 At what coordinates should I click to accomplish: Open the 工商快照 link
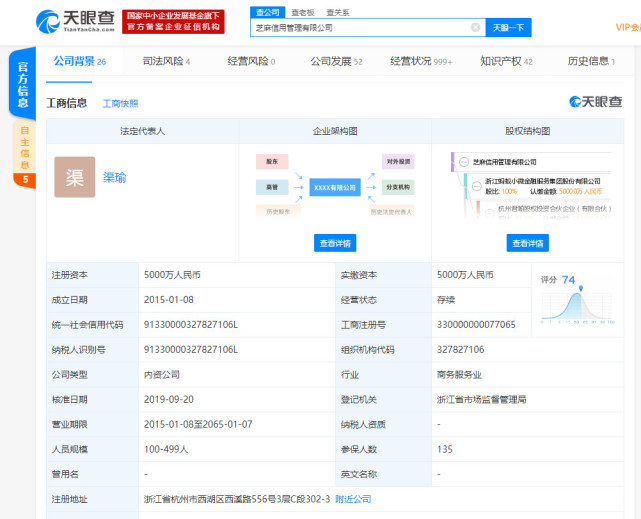120,104
